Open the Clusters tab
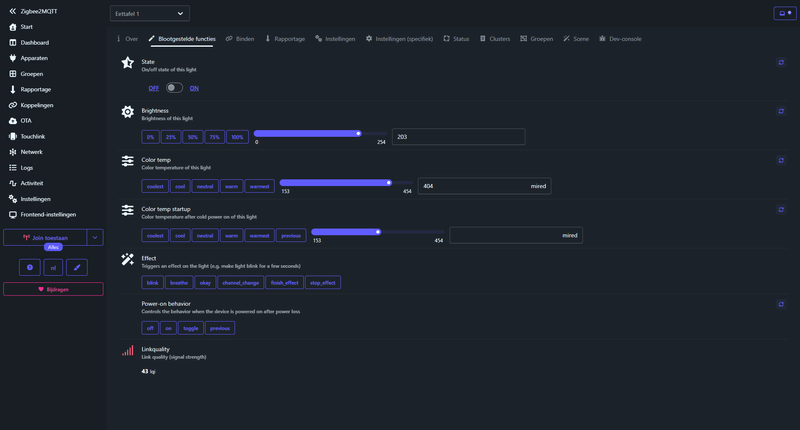The image size is (800, 430). point(494,39)
